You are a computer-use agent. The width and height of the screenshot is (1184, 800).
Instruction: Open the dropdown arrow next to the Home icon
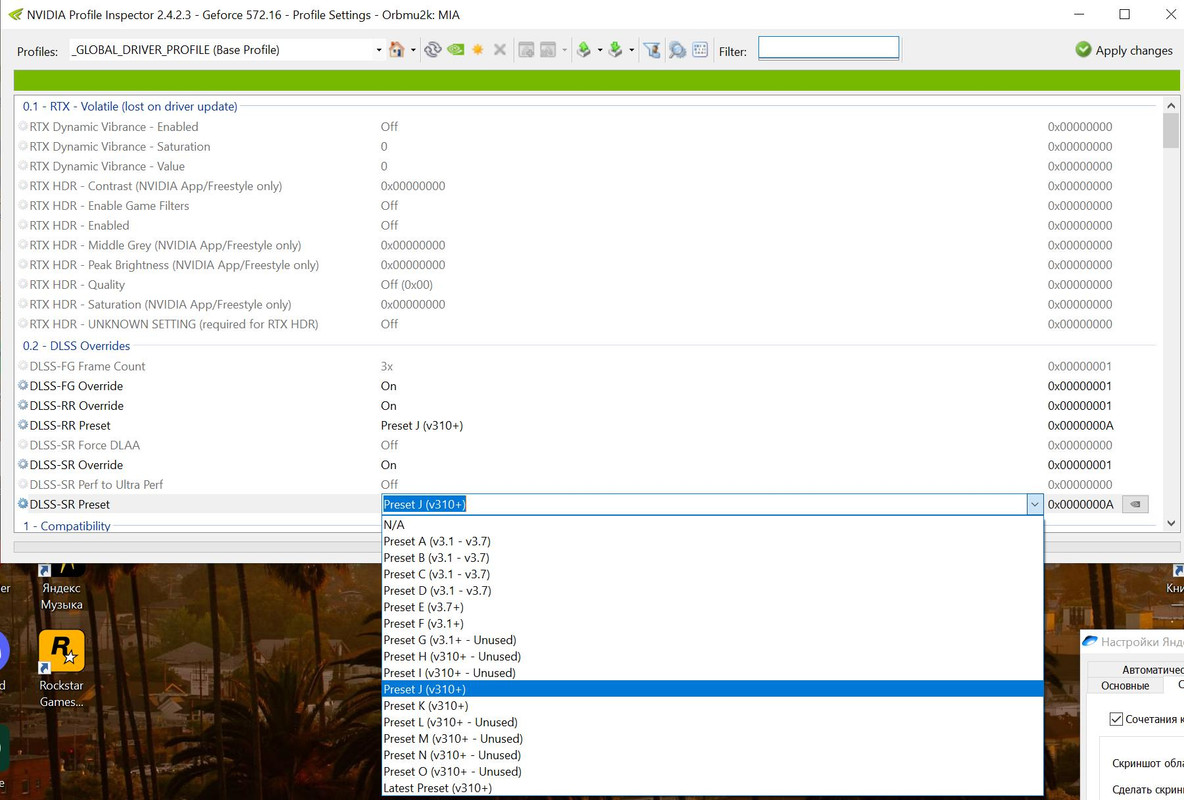point(413,50)
